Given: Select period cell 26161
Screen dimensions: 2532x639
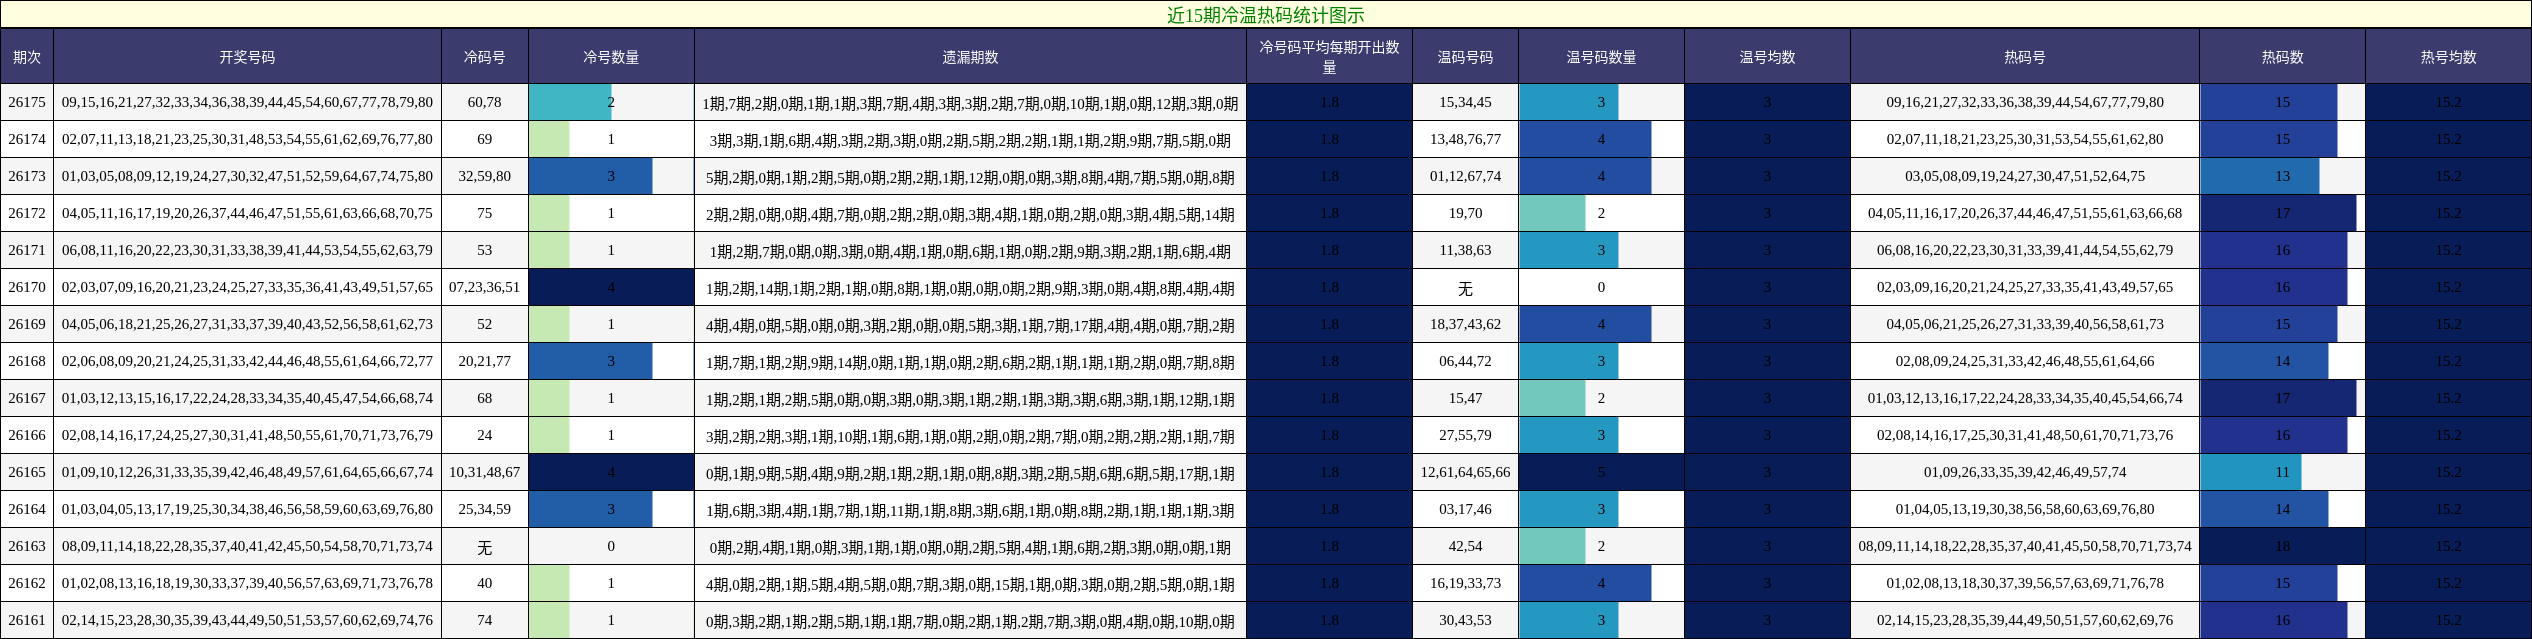Looking at the screenshot, I should click(x=27, y=620).
